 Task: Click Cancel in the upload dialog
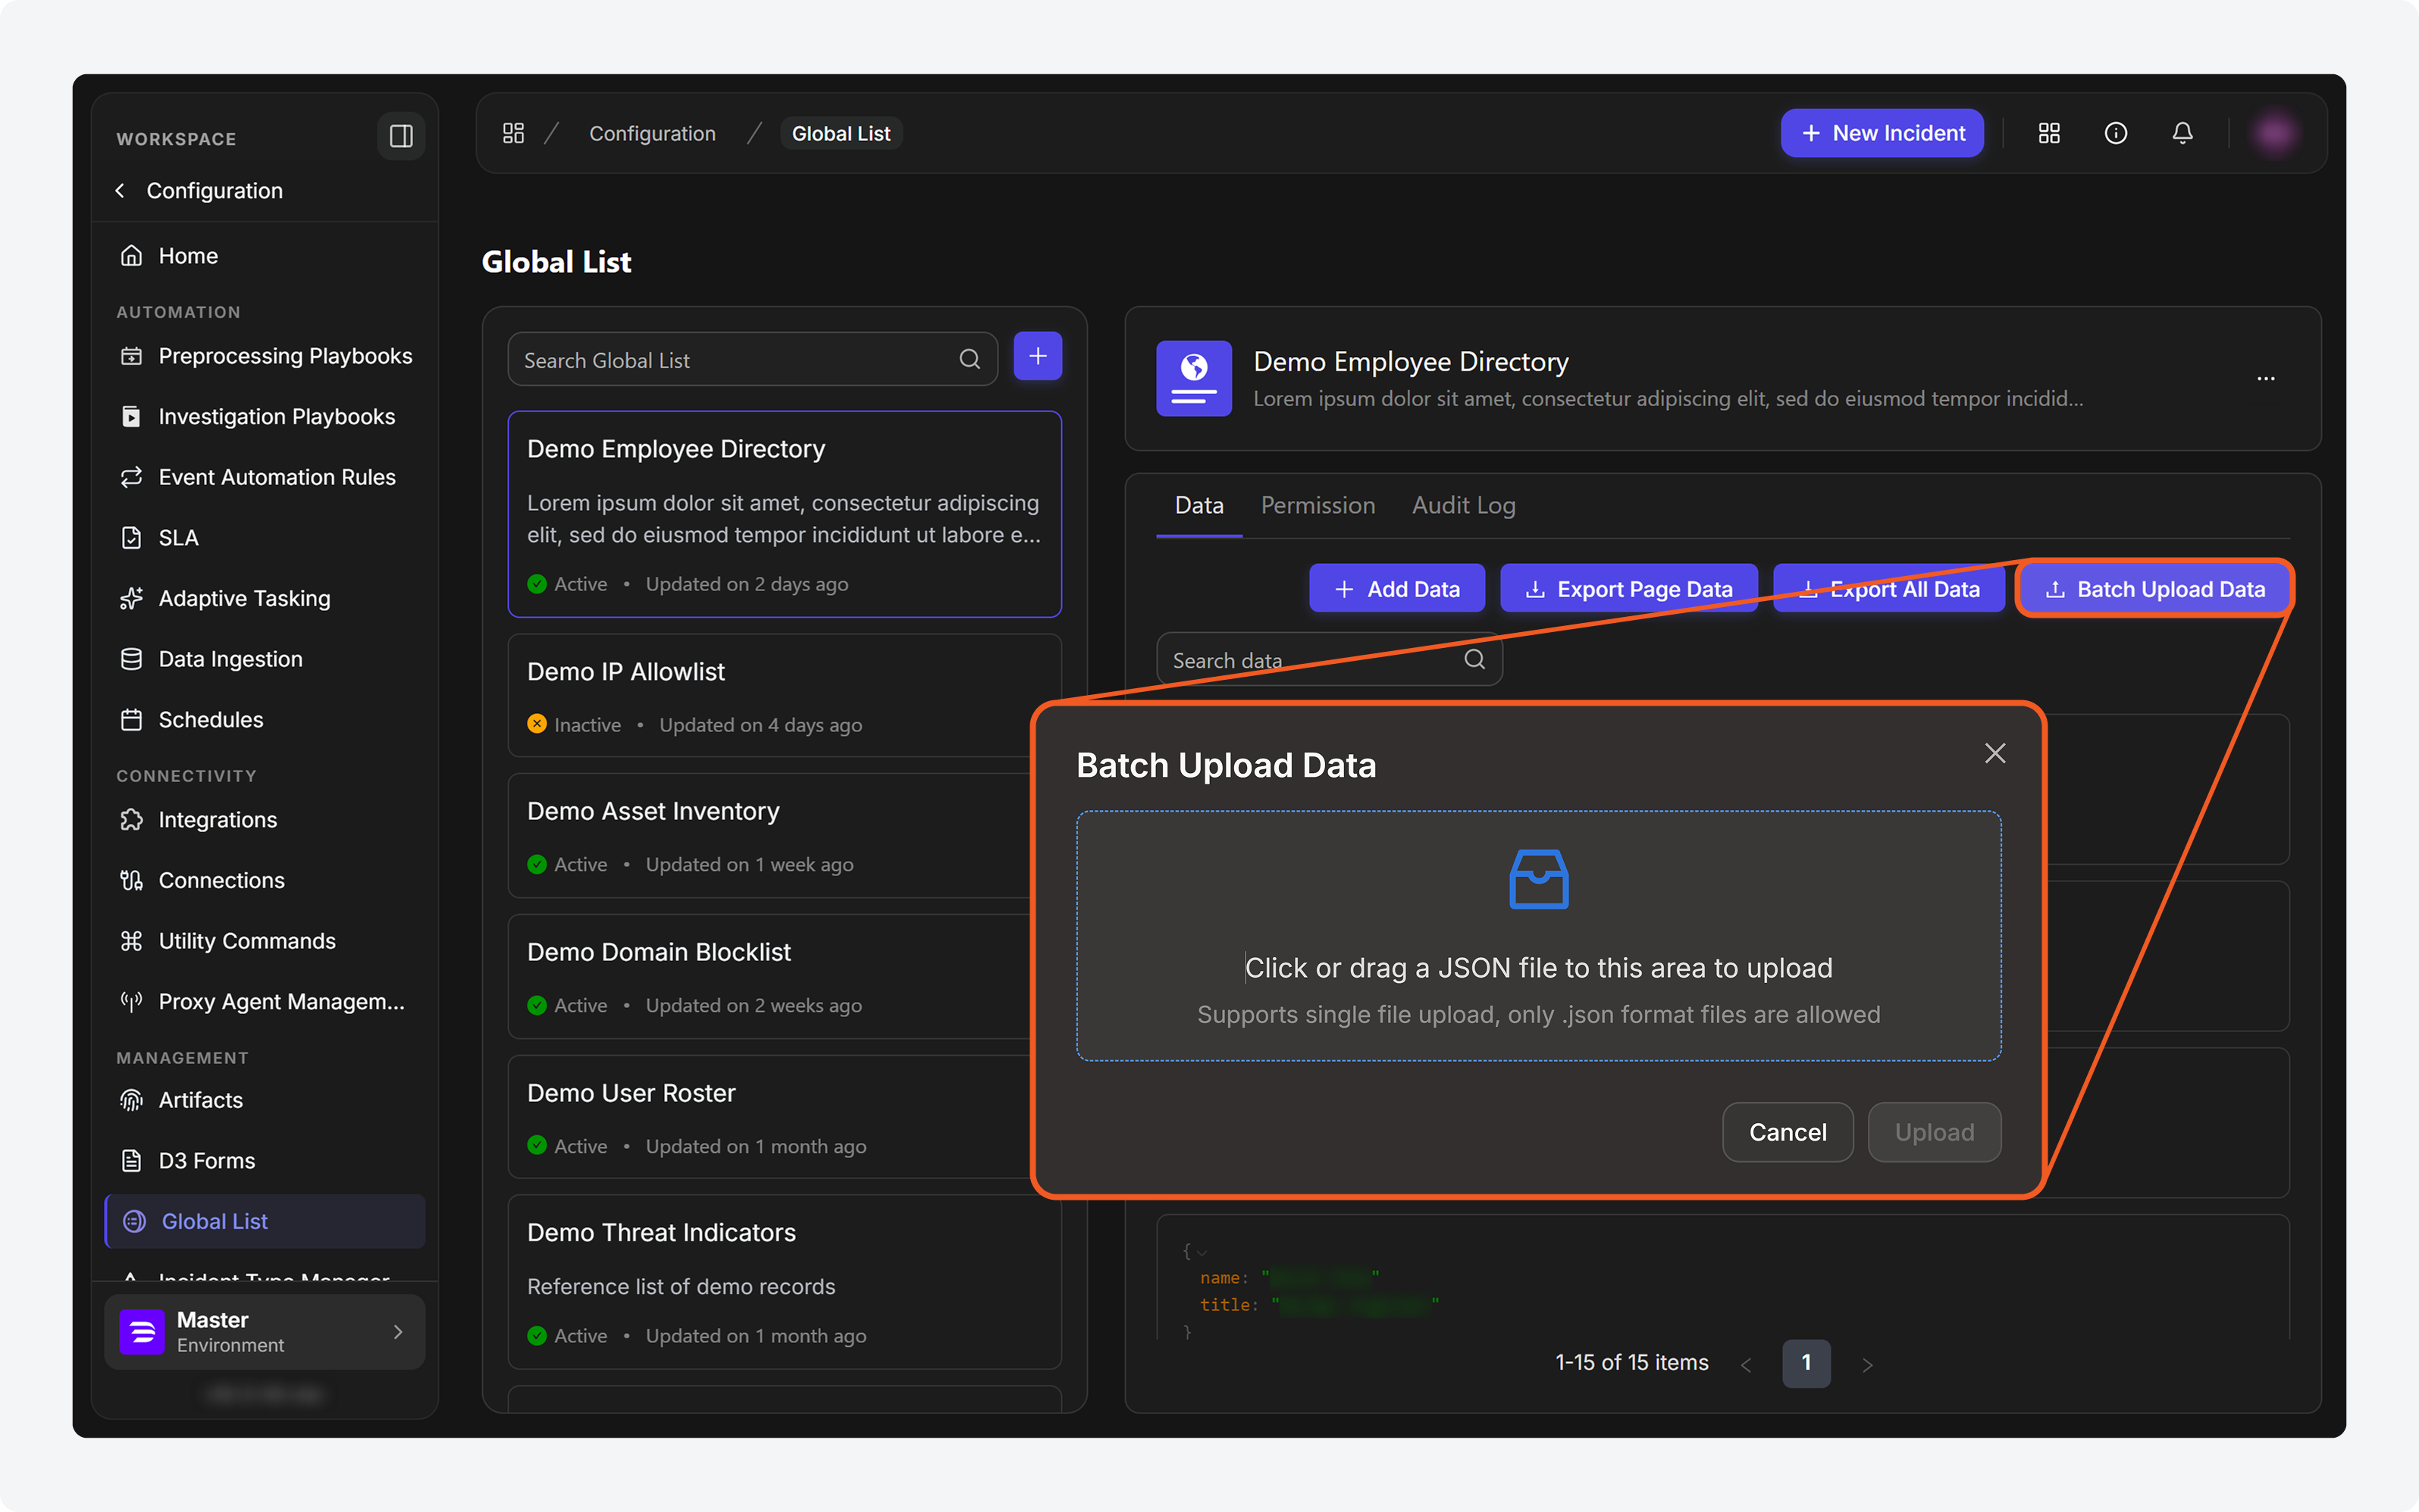1787,1132
